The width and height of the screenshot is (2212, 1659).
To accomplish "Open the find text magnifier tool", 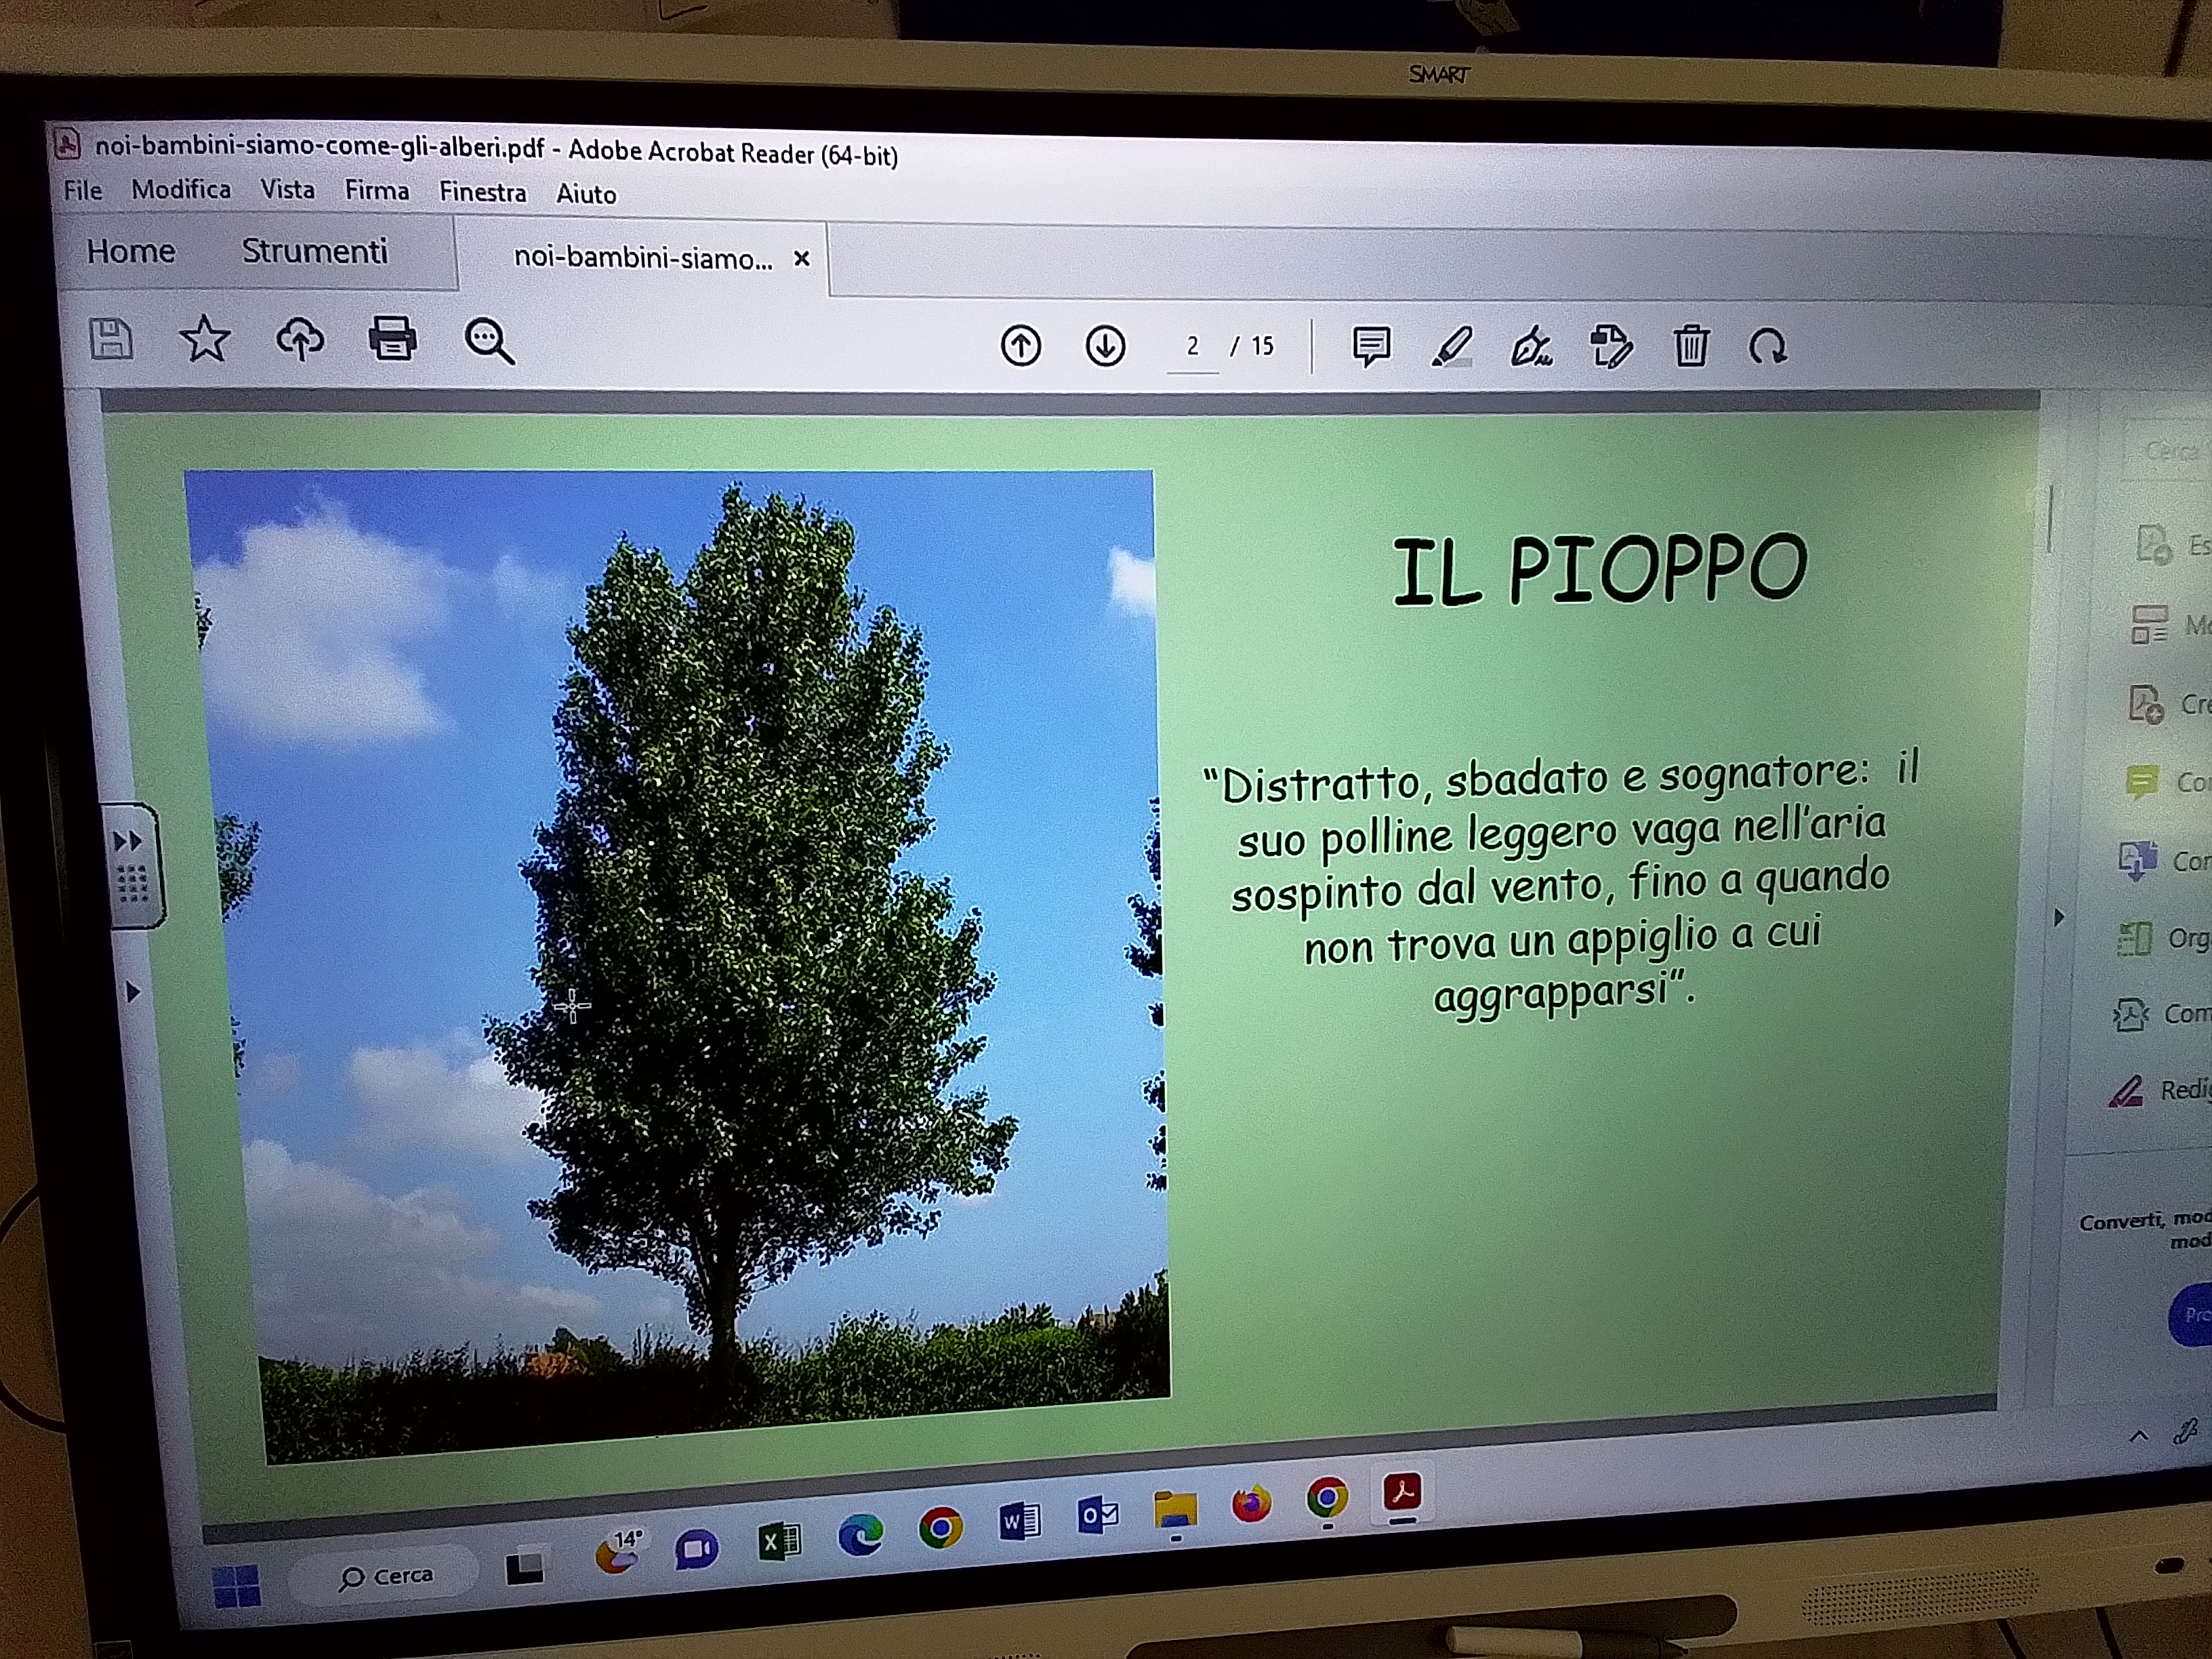I will [489, 341].
